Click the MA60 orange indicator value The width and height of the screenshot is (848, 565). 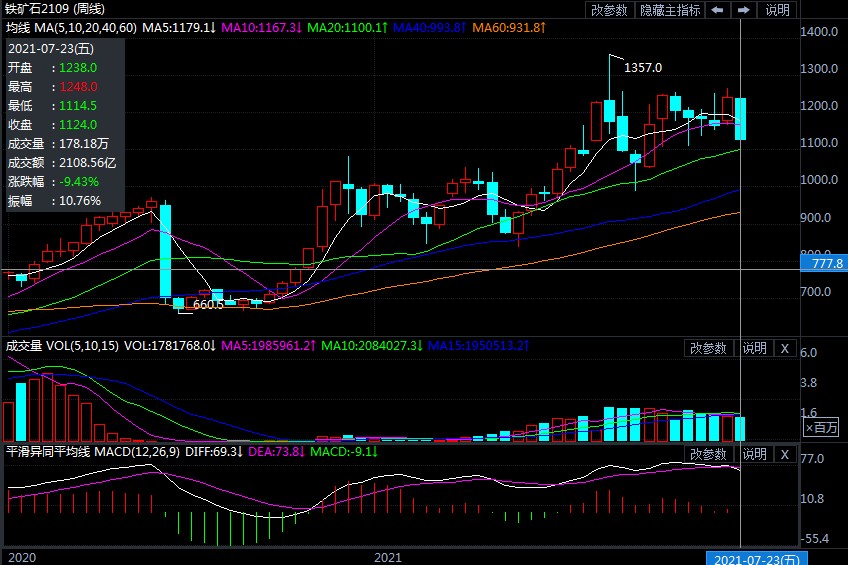(509, 27)
